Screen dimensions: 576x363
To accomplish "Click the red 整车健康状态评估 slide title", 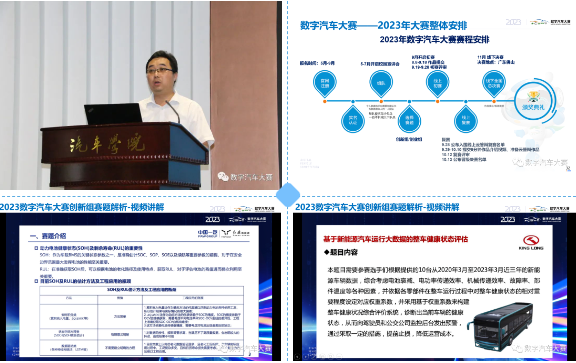I will click(396, 239).
